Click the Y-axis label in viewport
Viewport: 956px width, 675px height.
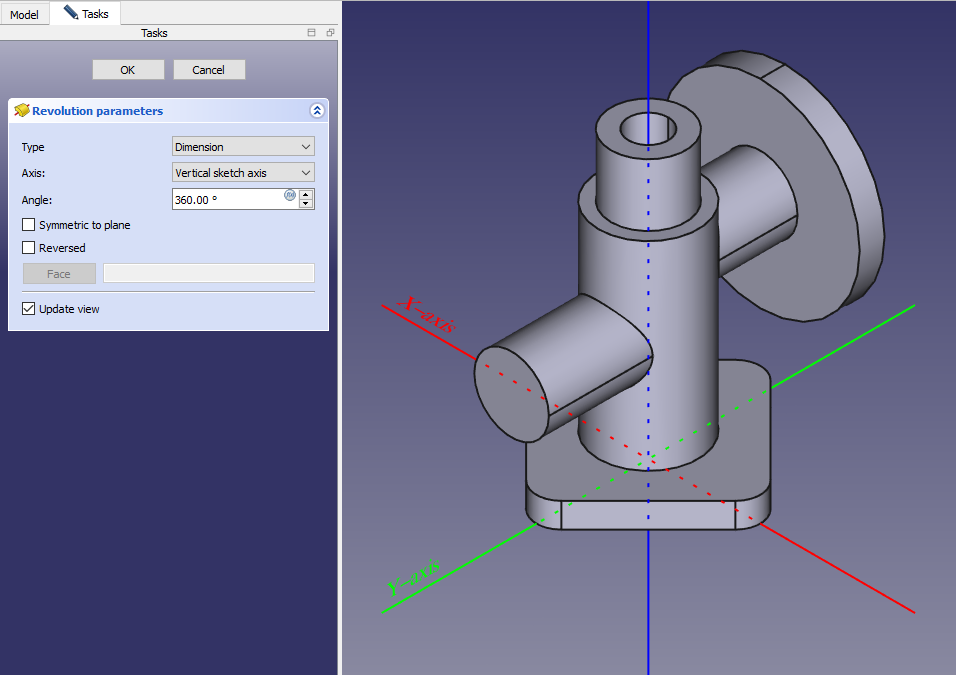[x=412, y=578]
